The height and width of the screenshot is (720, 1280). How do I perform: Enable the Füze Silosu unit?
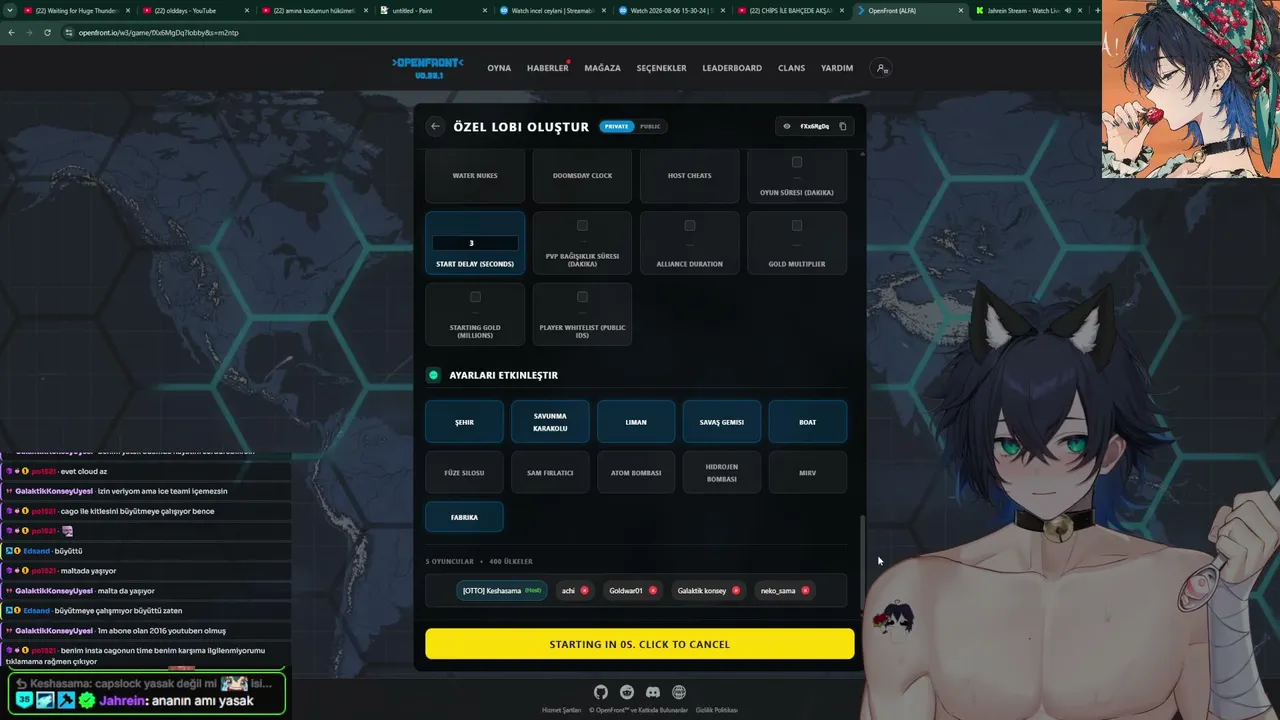465,472
